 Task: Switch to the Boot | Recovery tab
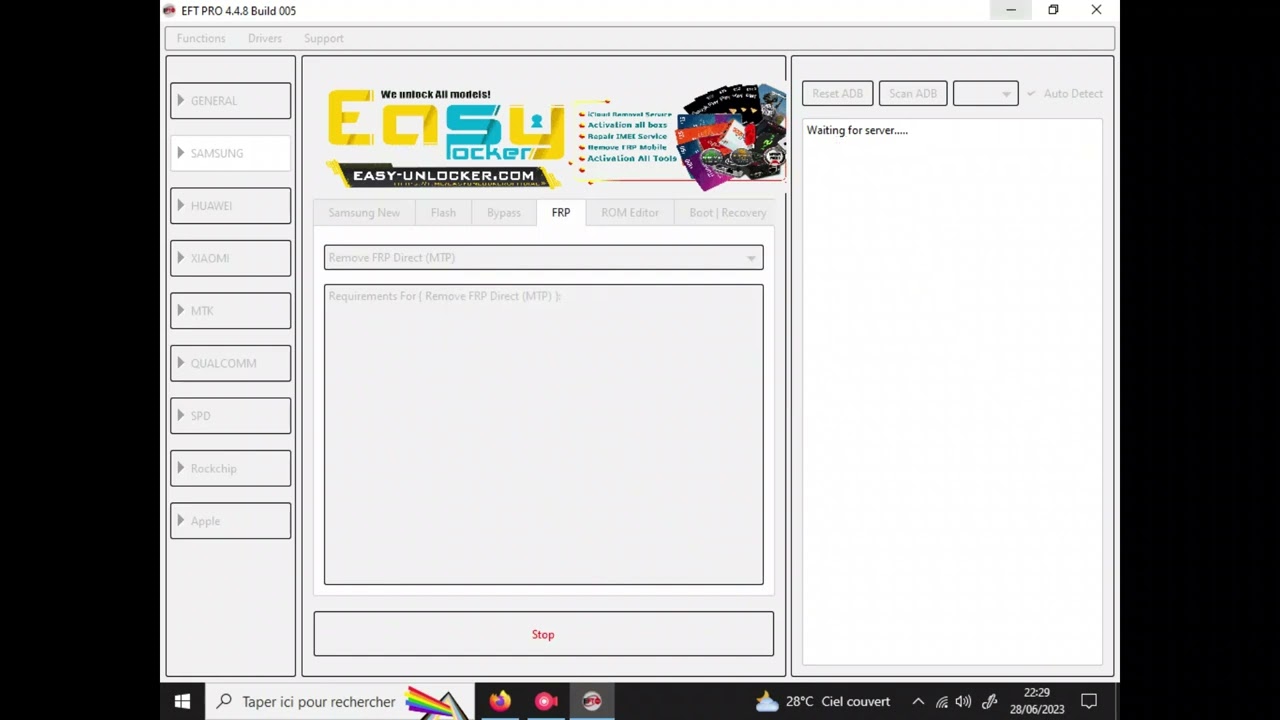728,213
